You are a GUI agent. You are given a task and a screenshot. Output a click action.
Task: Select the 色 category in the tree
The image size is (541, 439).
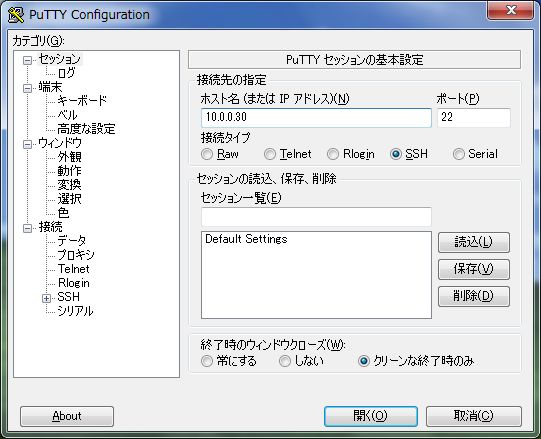click(x=63, y=213)
